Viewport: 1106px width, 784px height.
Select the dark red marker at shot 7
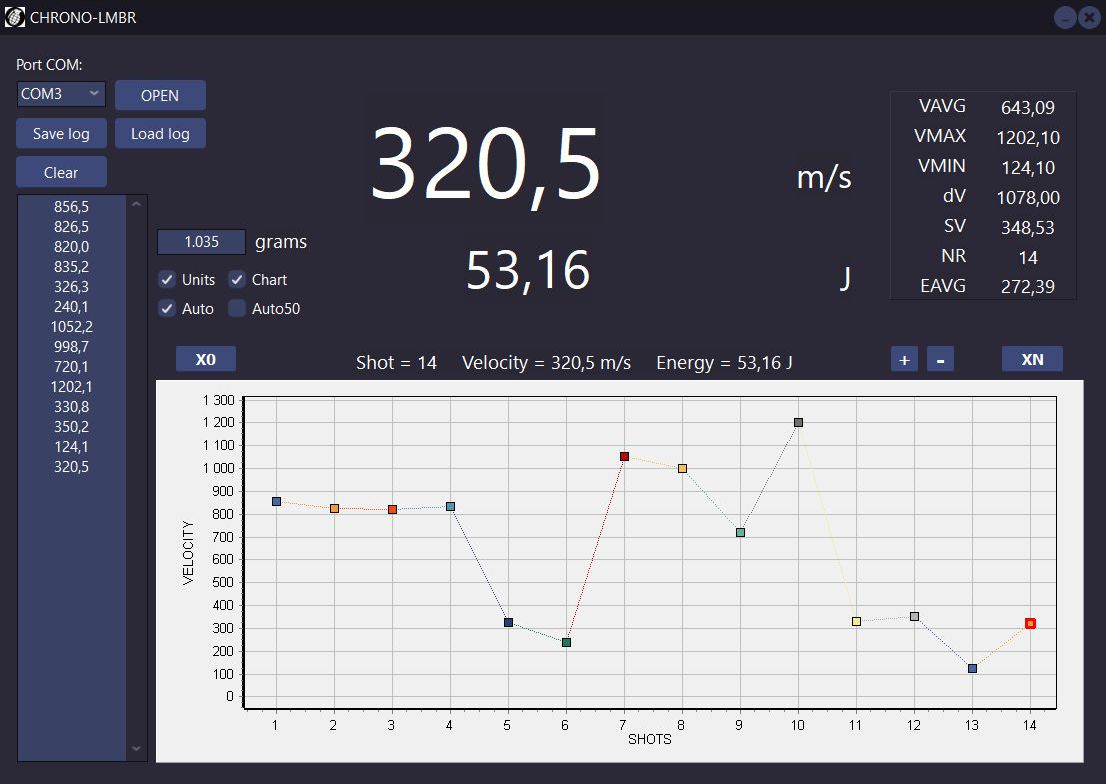[x=624, y=456]
